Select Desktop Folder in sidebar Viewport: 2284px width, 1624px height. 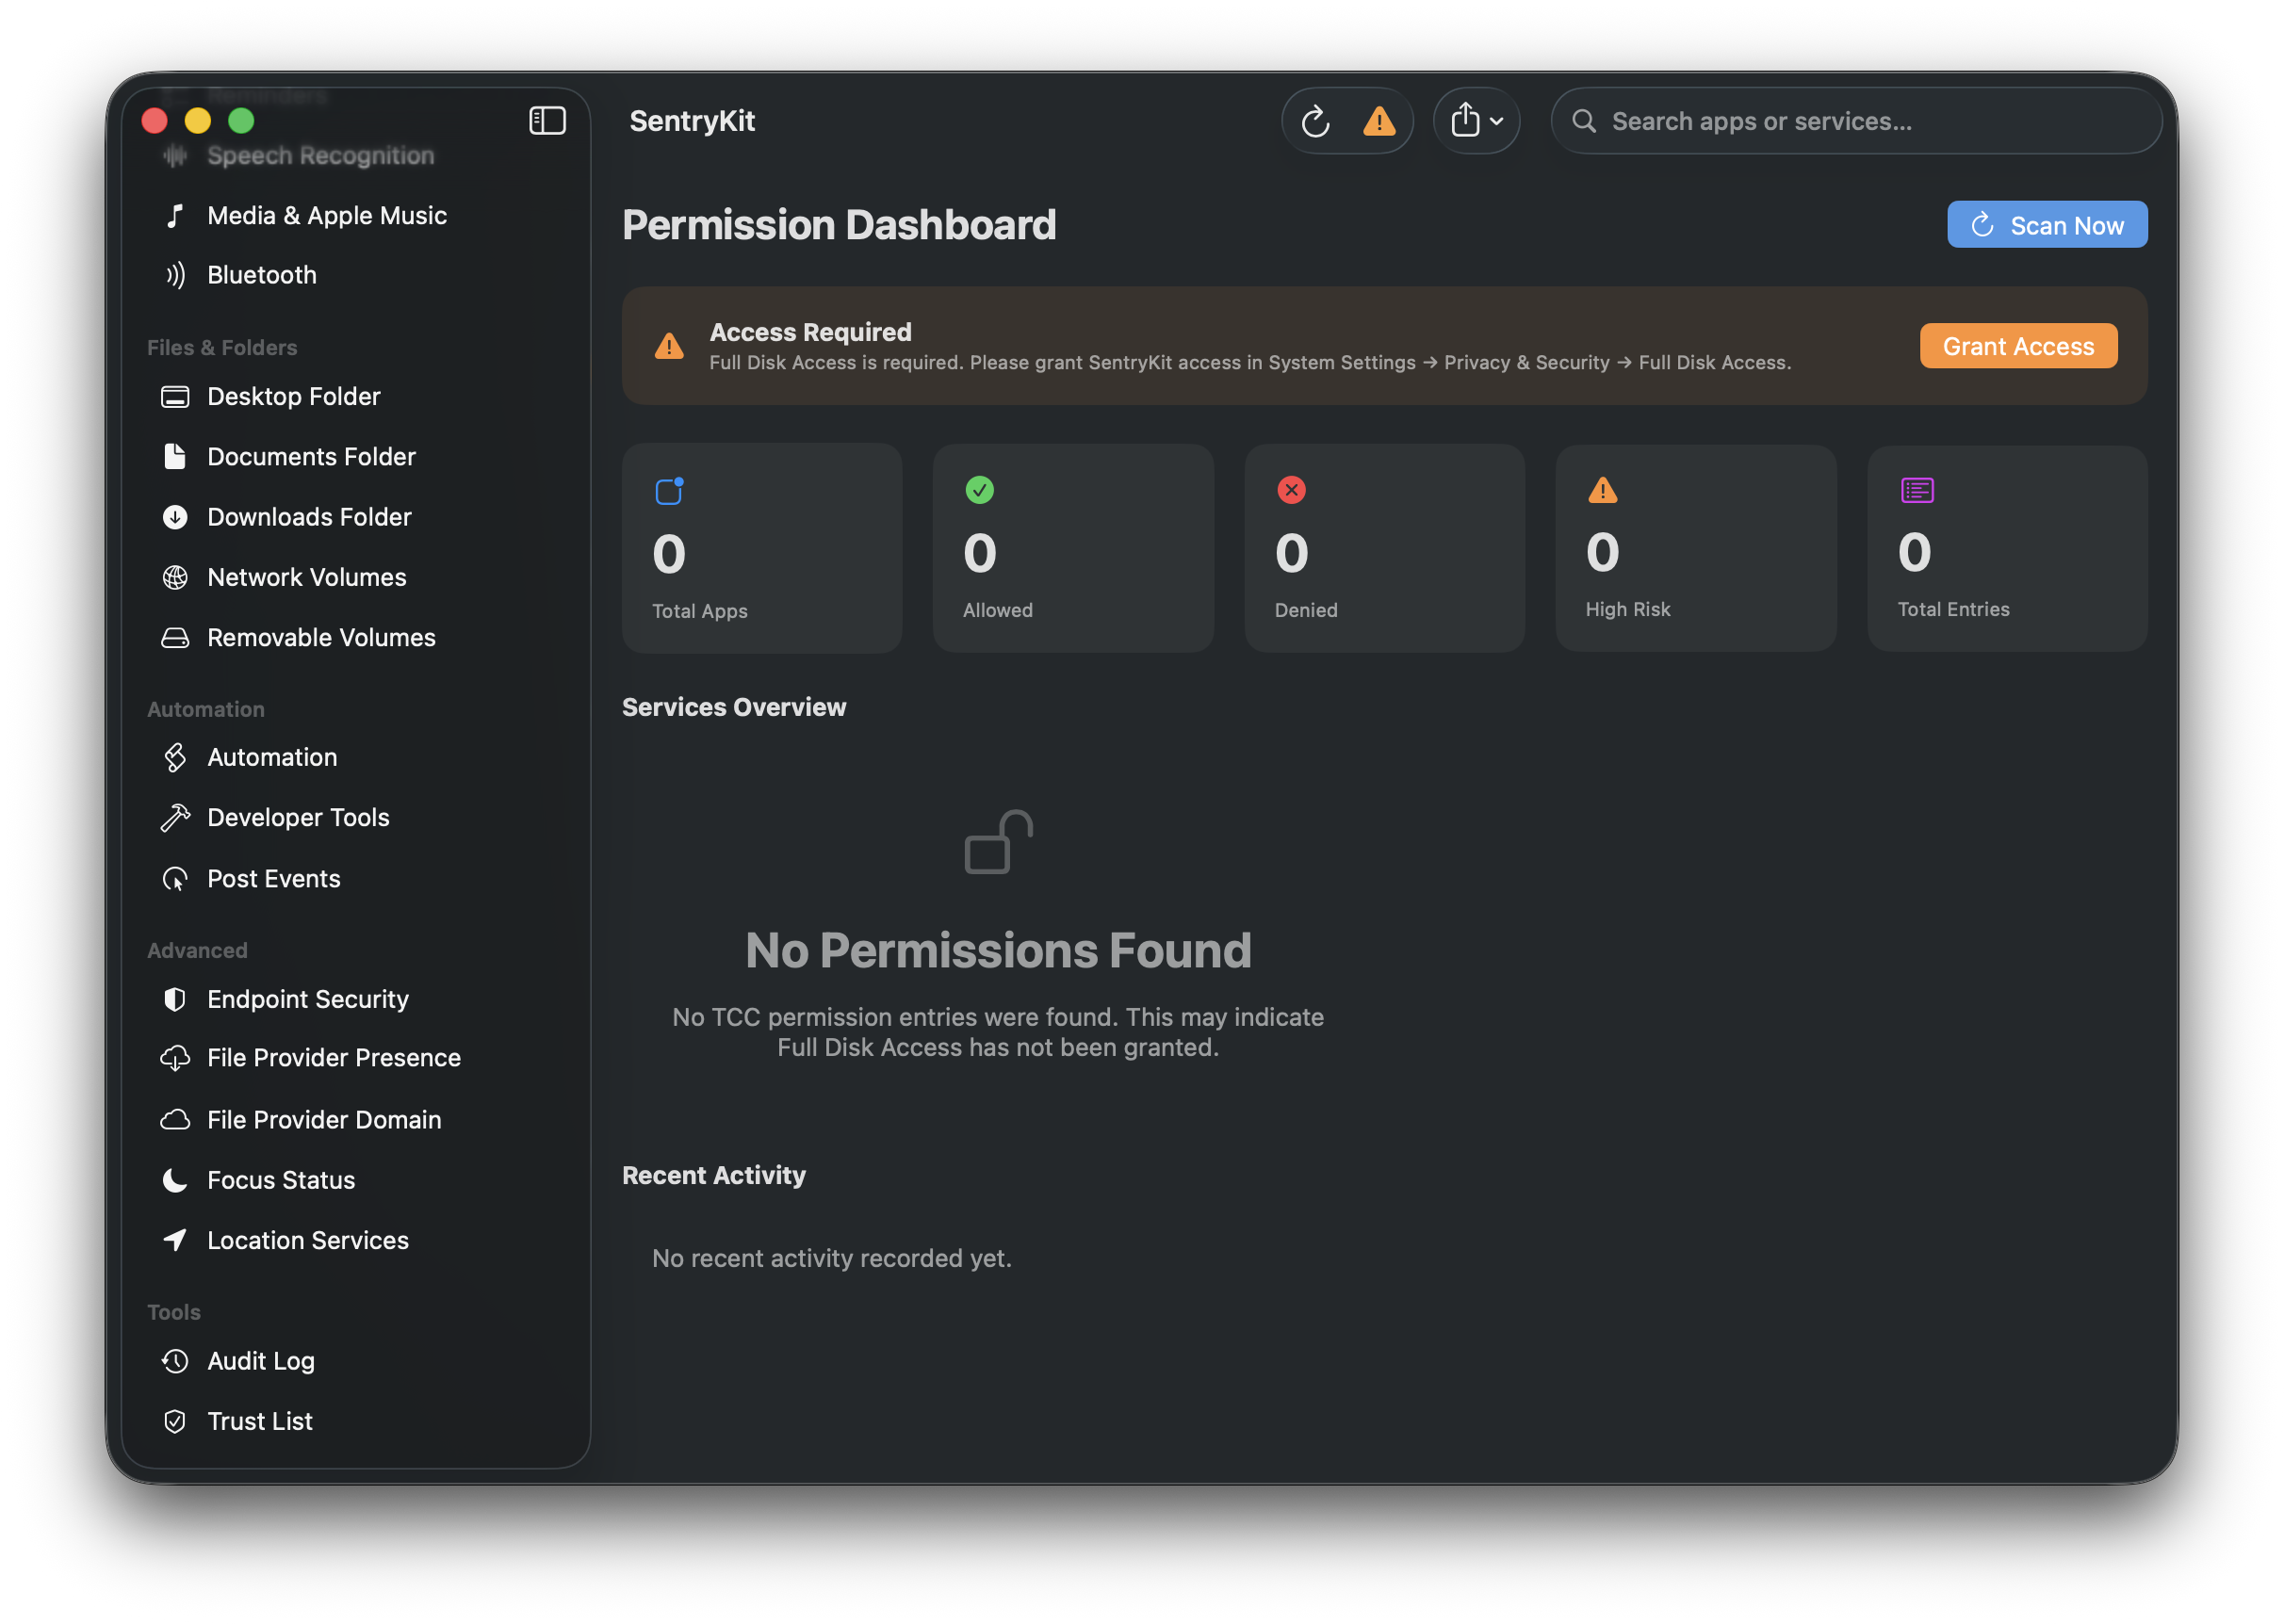click(355, 397)
